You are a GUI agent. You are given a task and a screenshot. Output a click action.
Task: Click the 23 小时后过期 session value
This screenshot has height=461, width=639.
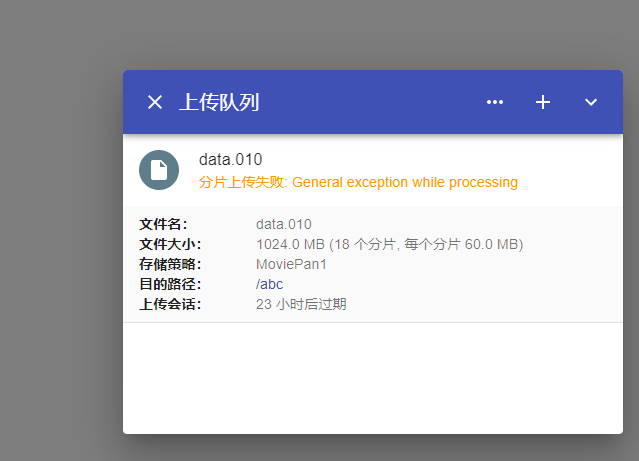click(301, 304)
